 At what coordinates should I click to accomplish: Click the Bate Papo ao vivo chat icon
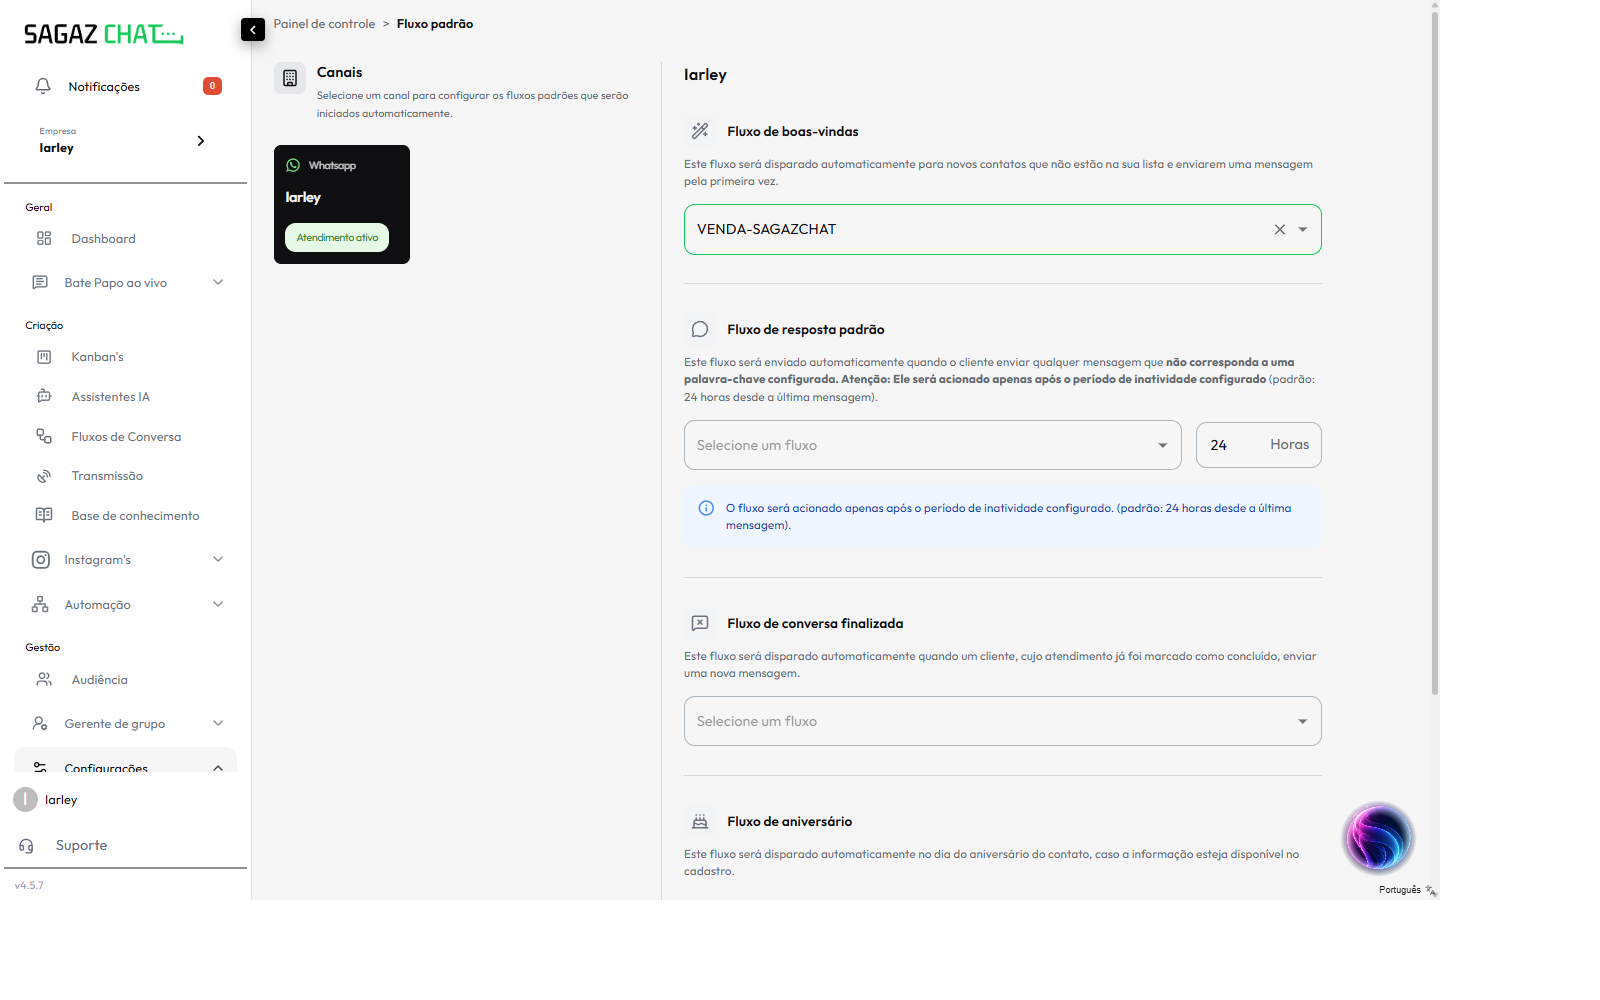(40, 282)
